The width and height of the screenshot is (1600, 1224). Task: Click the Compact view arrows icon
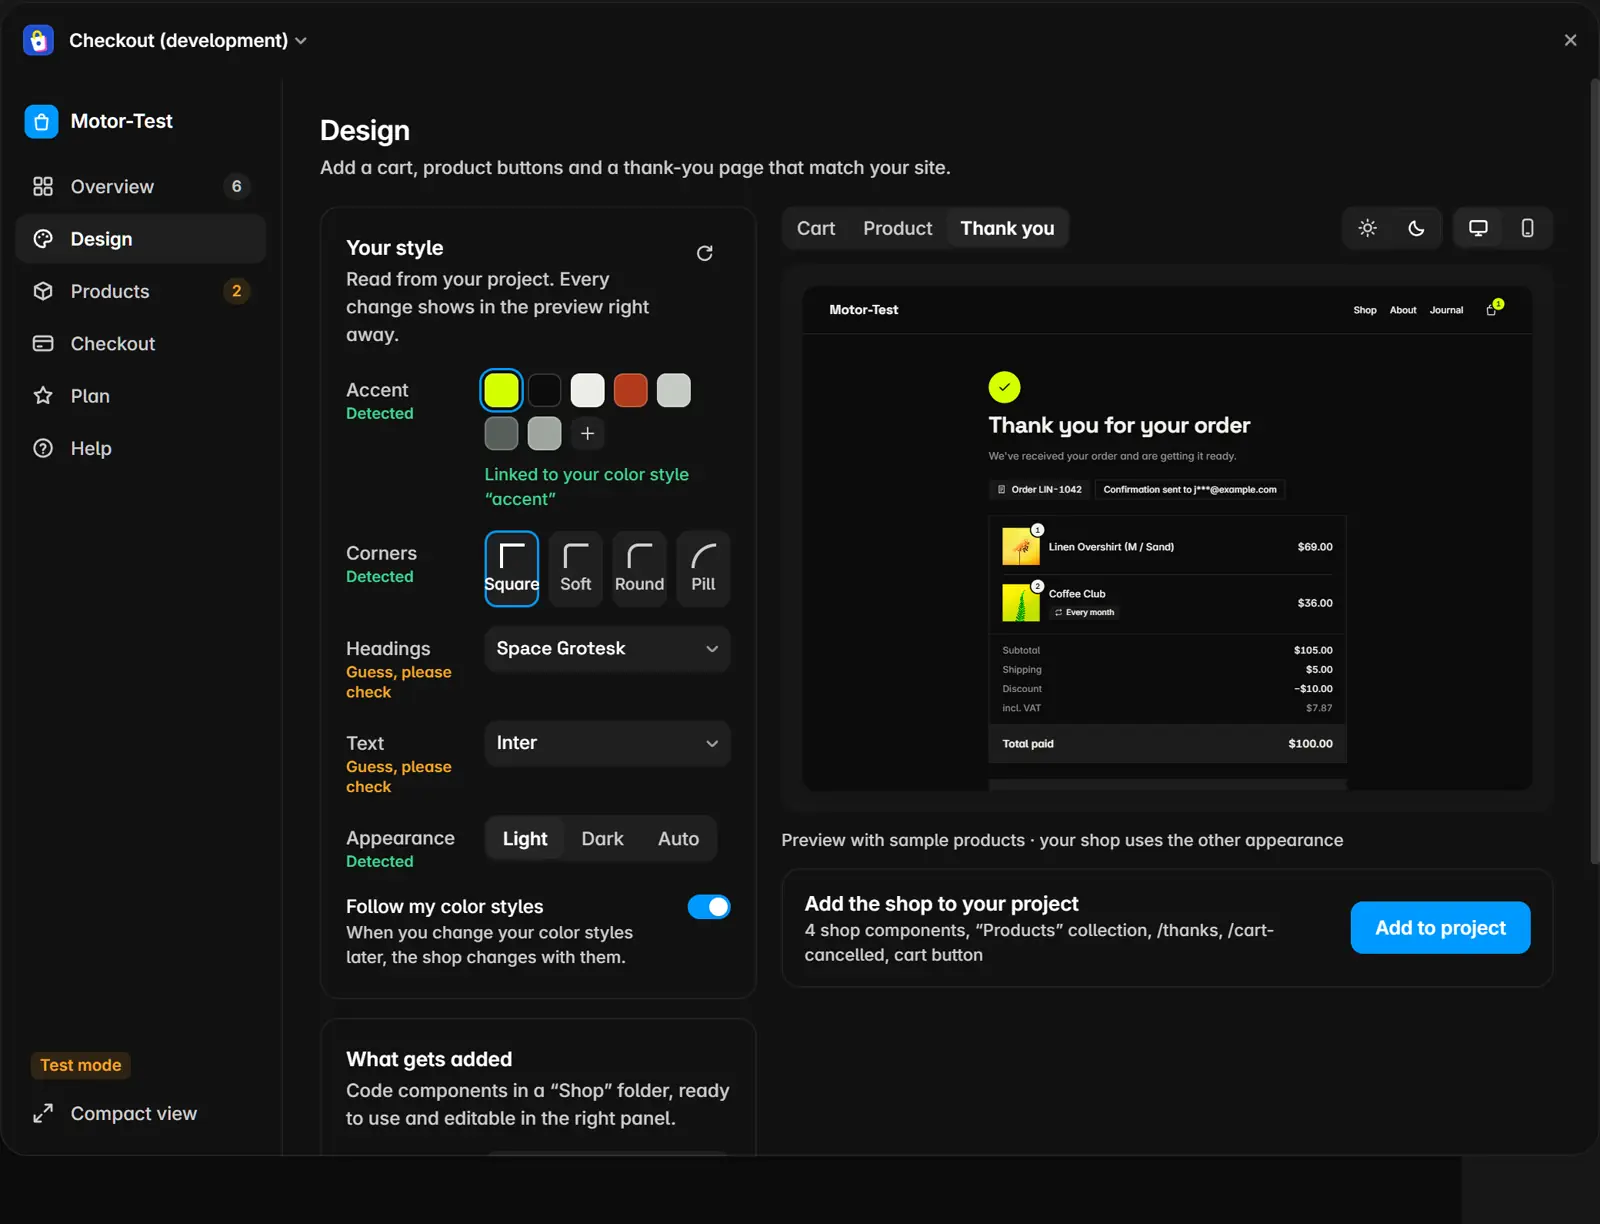43,1114
